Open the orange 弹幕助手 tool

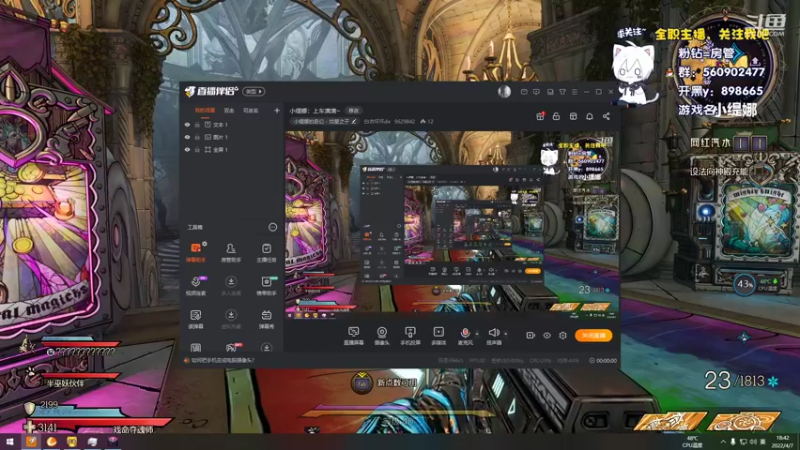[196, 252]
